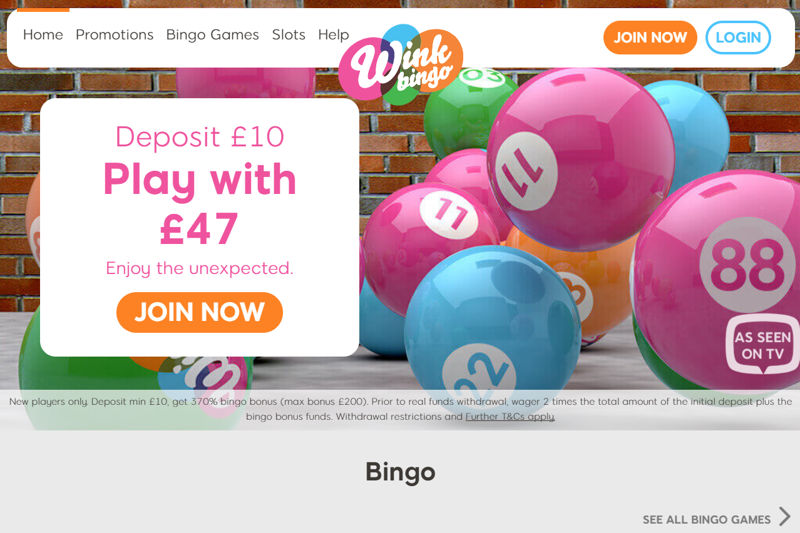Click the chevron beside See All Bingo Games
Image resolution: width=800 pixels, height=533 pixels.
785,516
